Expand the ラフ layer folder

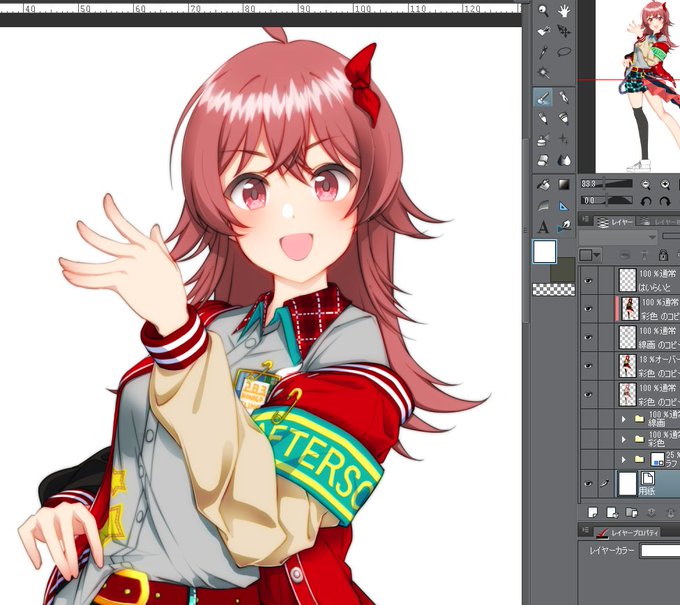coord(624,459)
